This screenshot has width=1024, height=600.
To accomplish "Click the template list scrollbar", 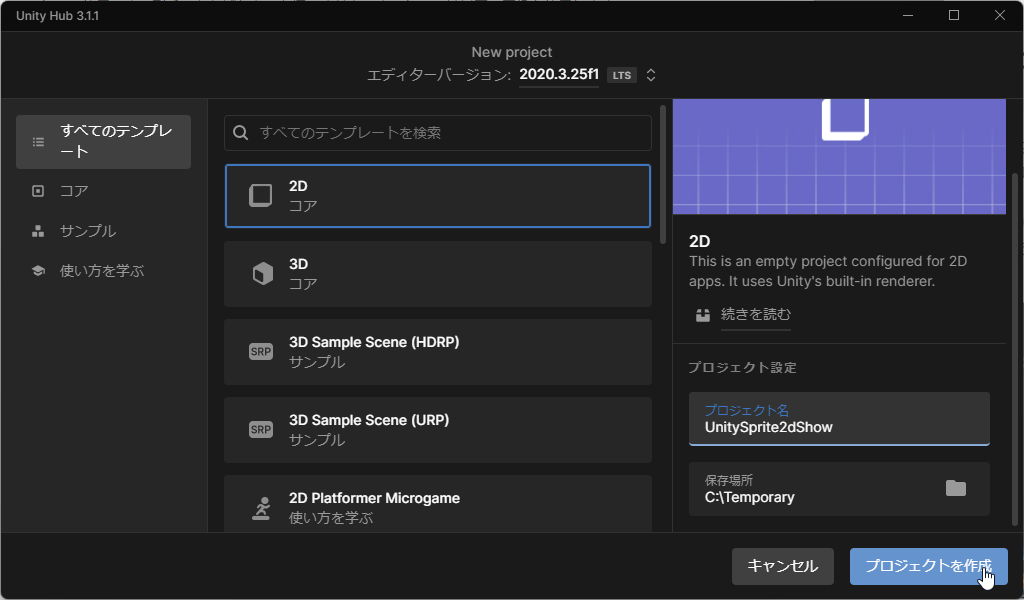I will point(663,174).
